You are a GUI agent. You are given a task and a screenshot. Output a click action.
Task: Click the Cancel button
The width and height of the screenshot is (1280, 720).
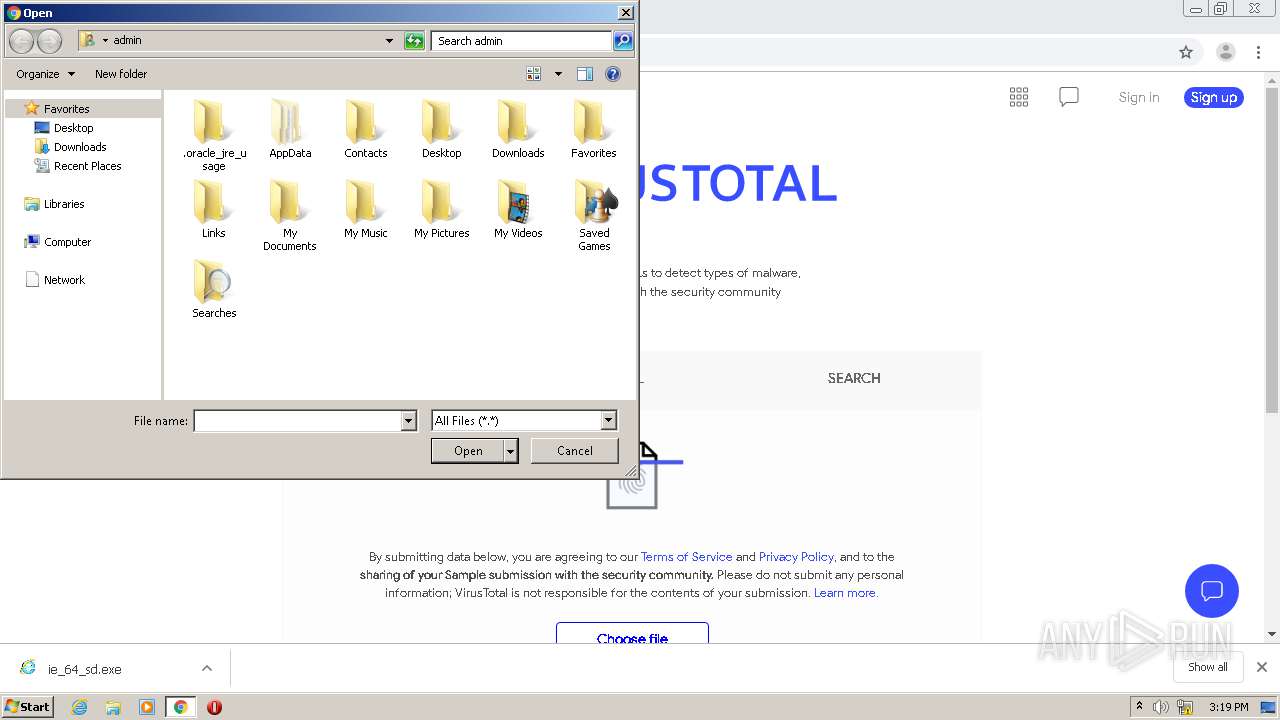pyautogui.click(x=575, y=451)
